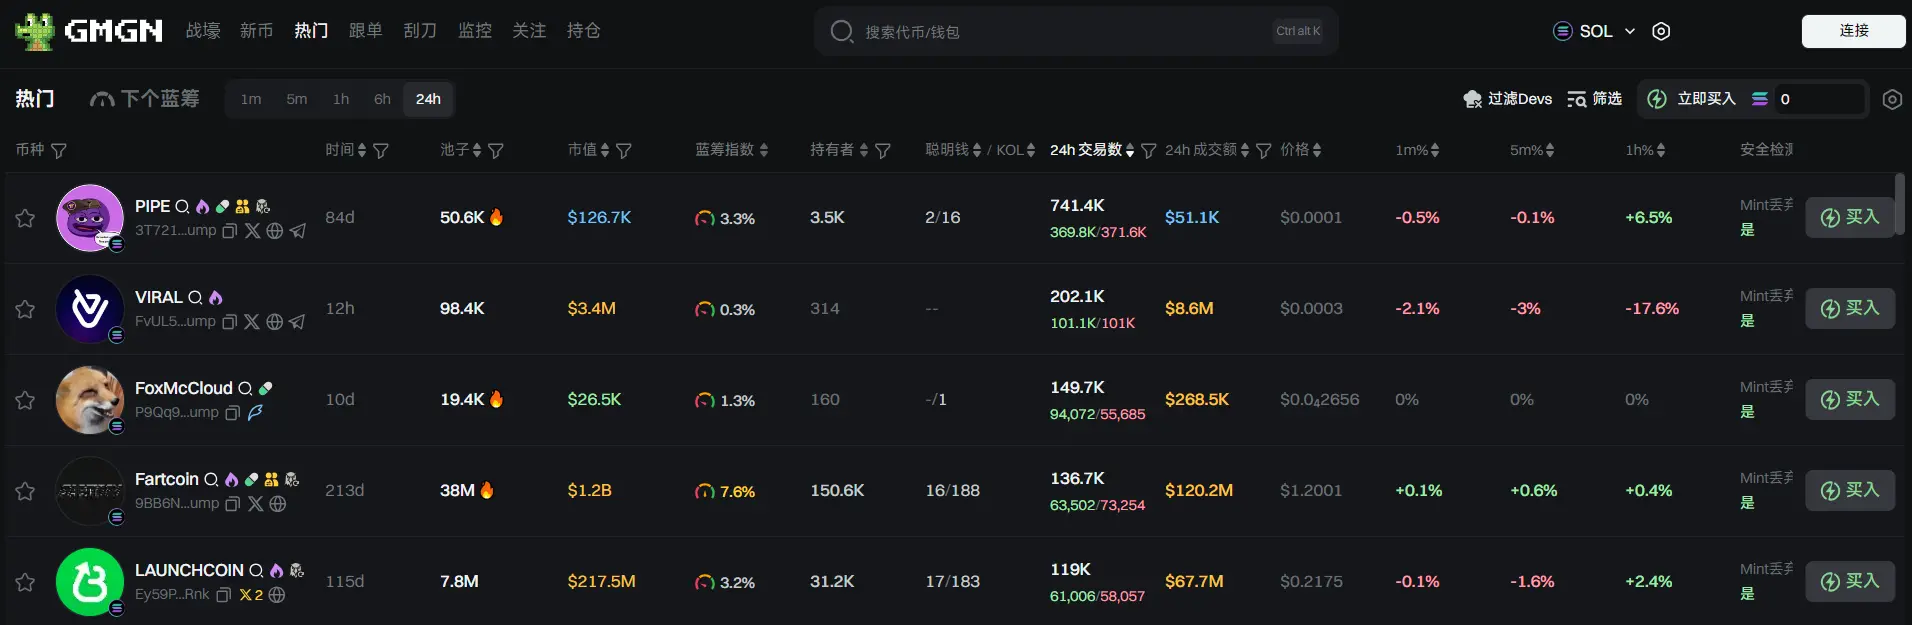Open the 监控 menu in top navigation
This screenshot has height=625, width=1912.
(475, 31)
